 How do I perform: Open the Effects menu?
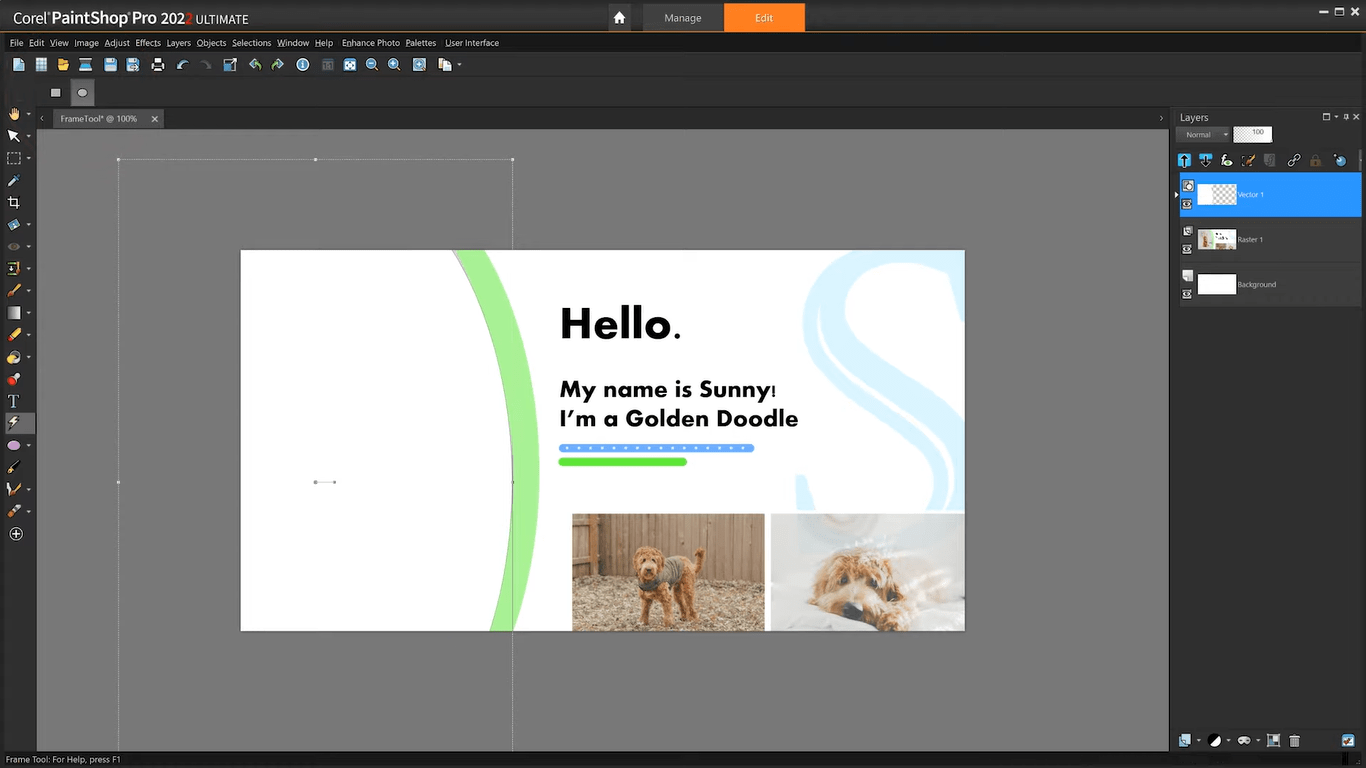pos(148,43)
